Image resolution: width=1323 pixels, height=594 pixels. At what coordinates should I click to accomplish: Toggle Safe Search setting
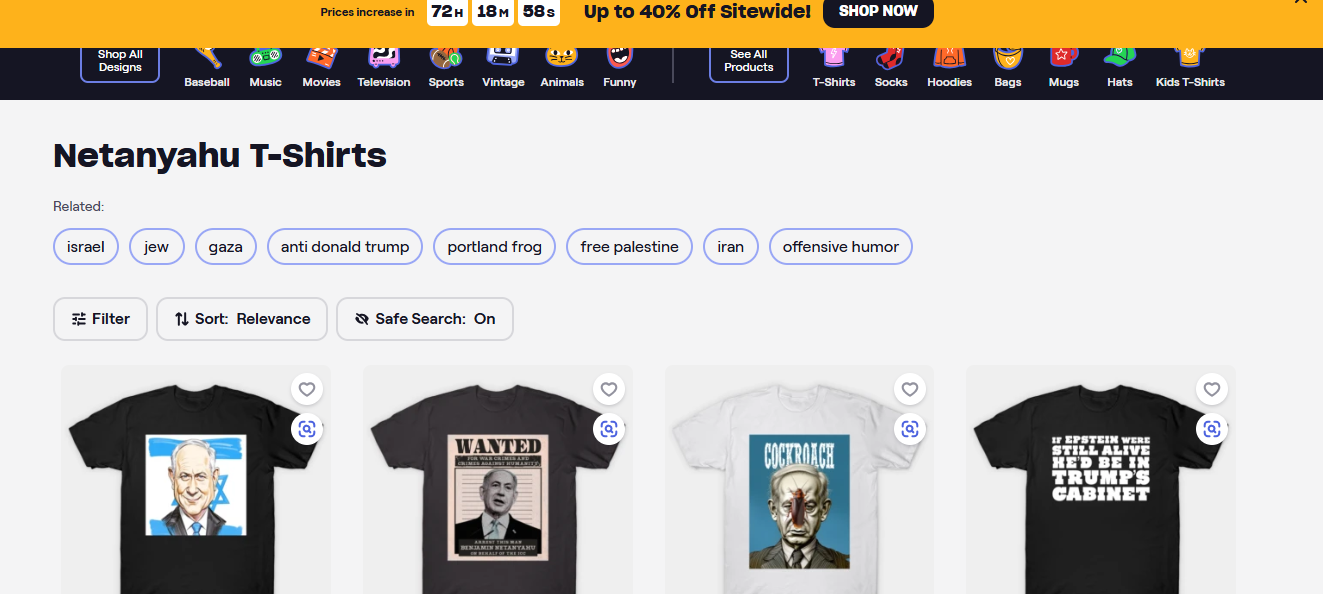tap(425, 319)
